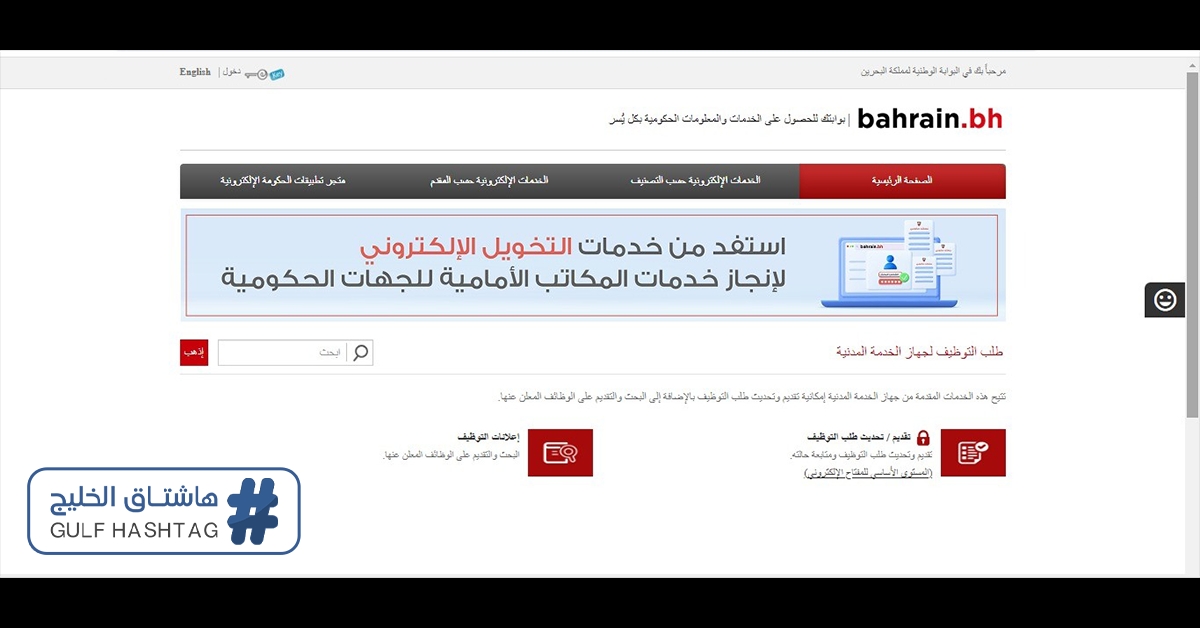
Task: Open إعلانات التوظيف link
Action: click(x=488, y=438)
